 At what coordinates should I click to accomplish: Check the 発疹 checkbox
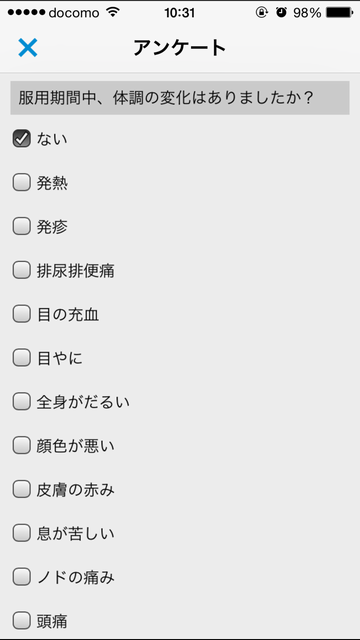coord(22,227)
